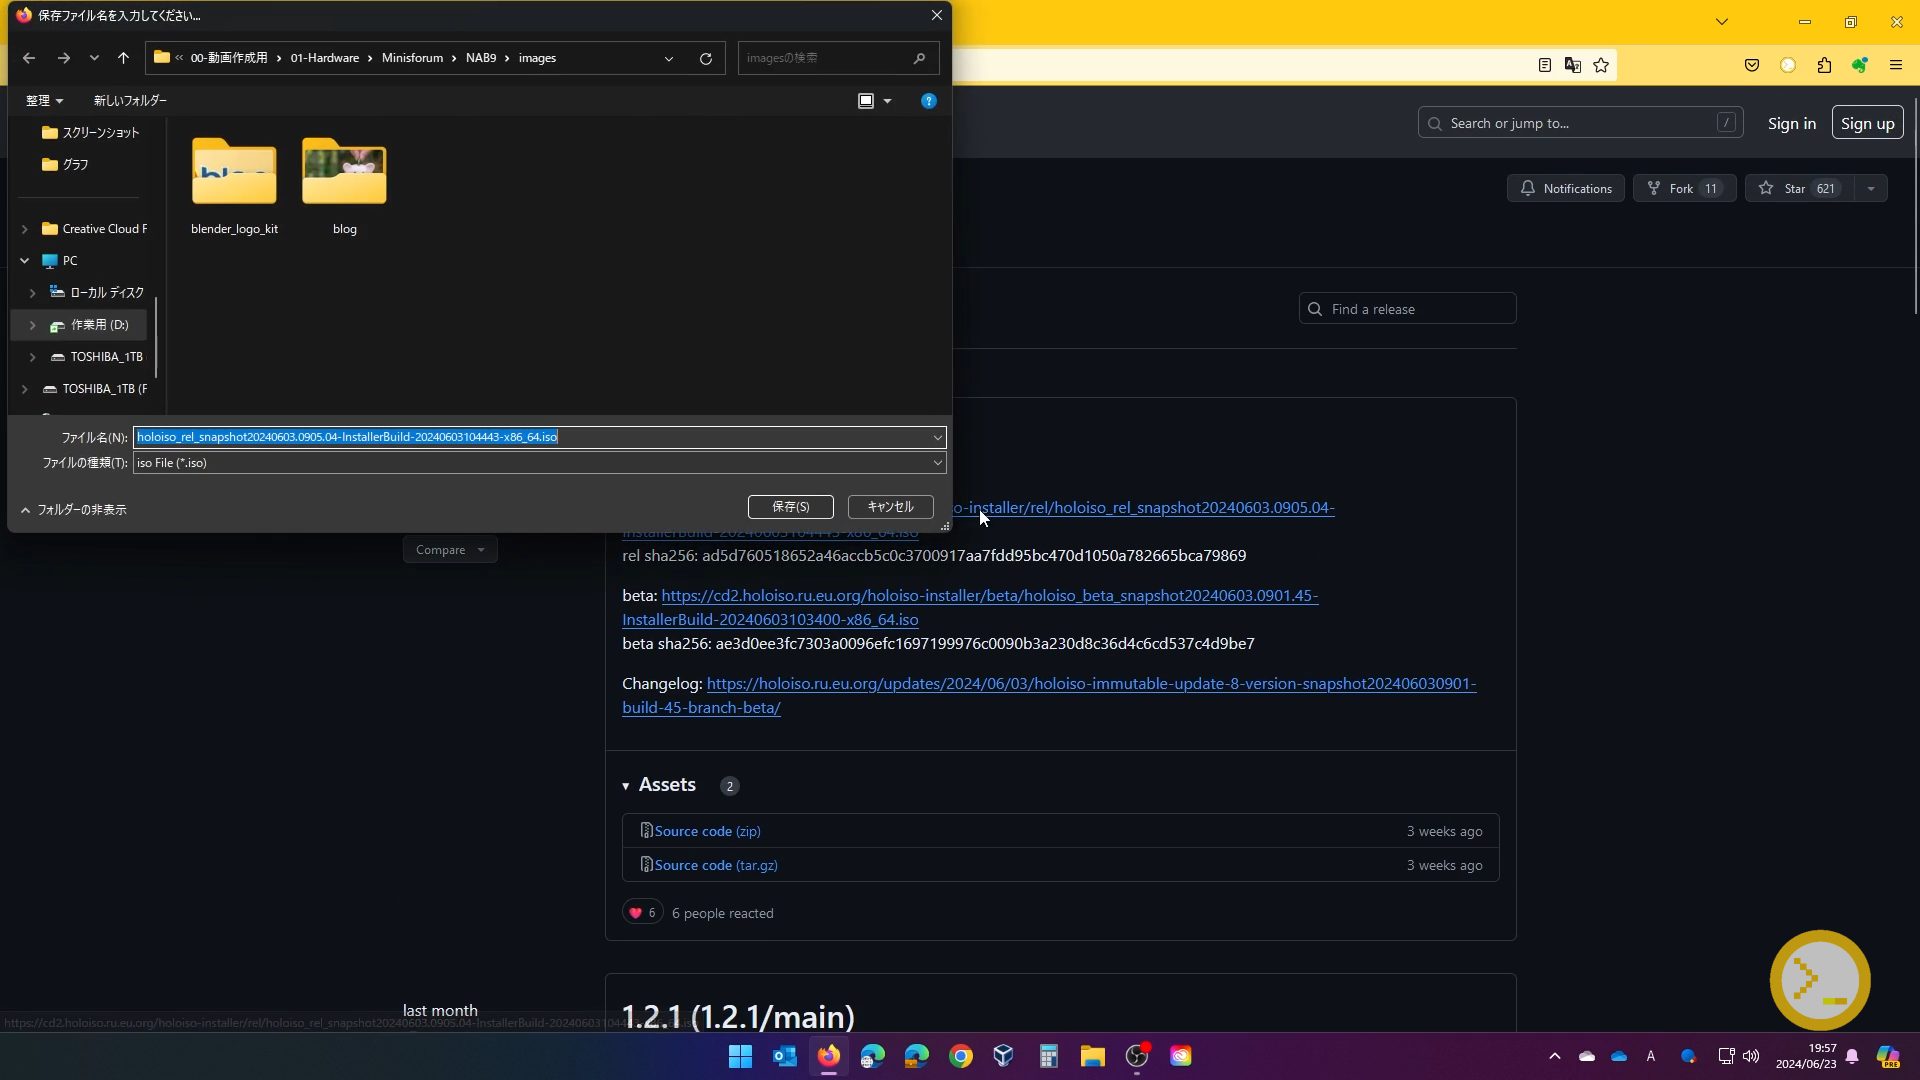The image size is (1920, 1080).
Task: Click the 保存(S) button
Action: (790, 507)
